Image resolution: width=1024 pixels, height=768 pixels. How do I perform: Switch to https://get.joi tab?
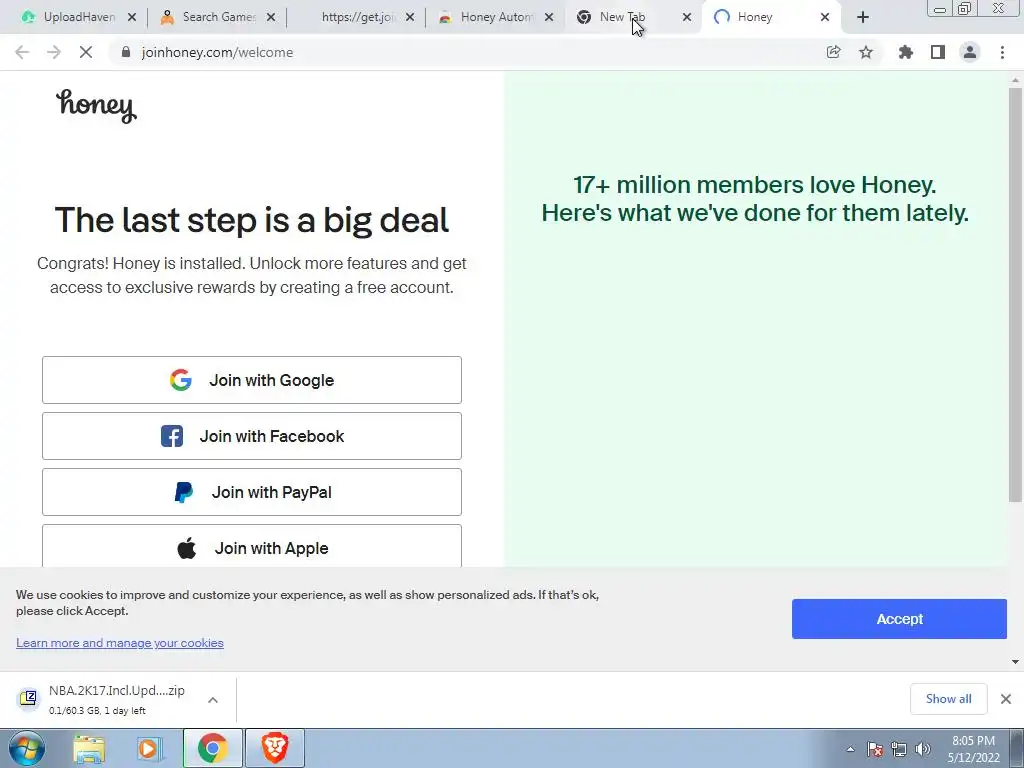359,17
